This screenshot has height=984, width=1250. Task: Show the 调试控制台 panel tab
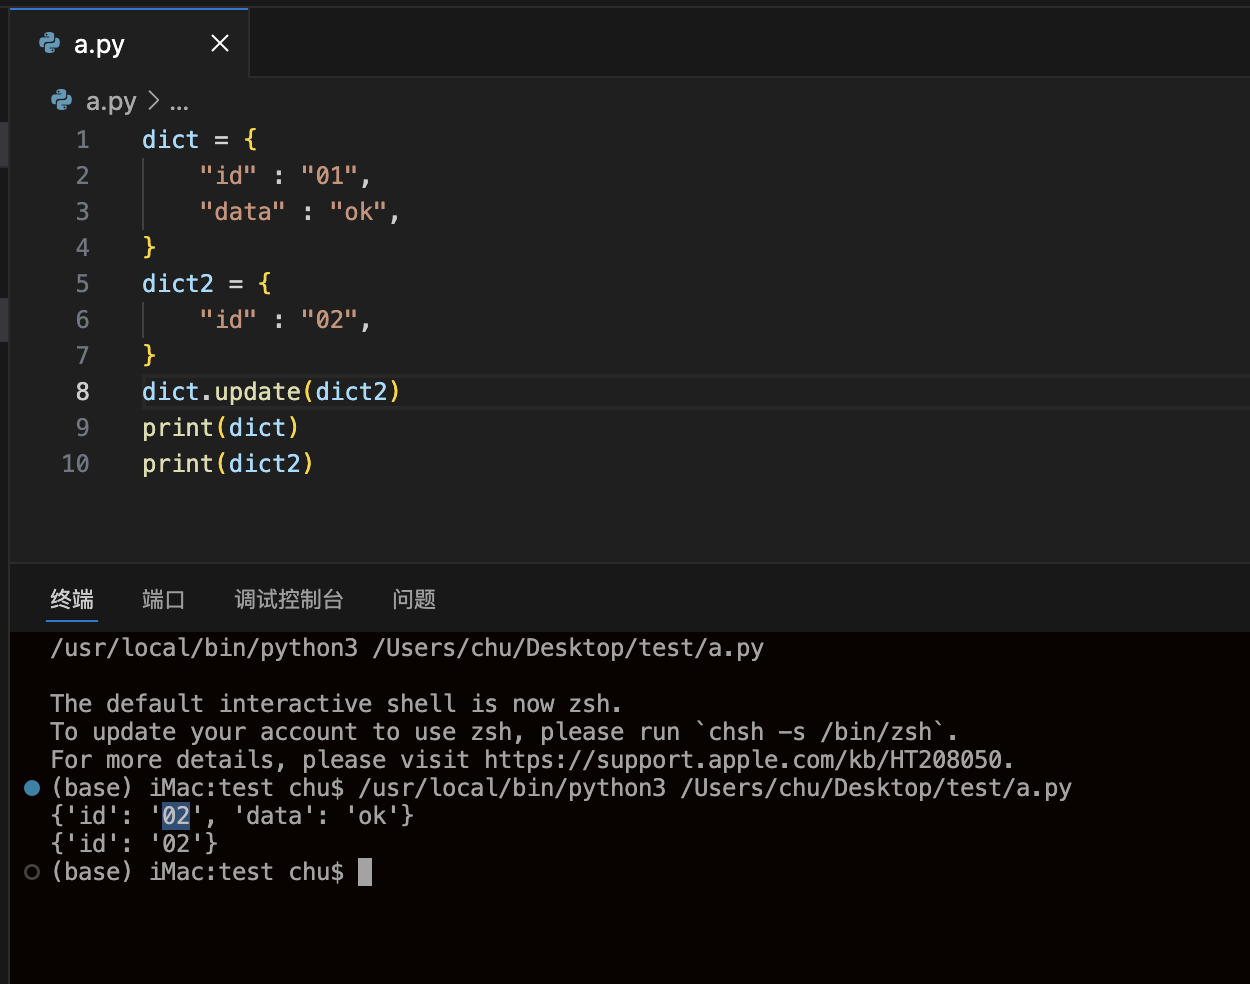click(x=289, y=599)
